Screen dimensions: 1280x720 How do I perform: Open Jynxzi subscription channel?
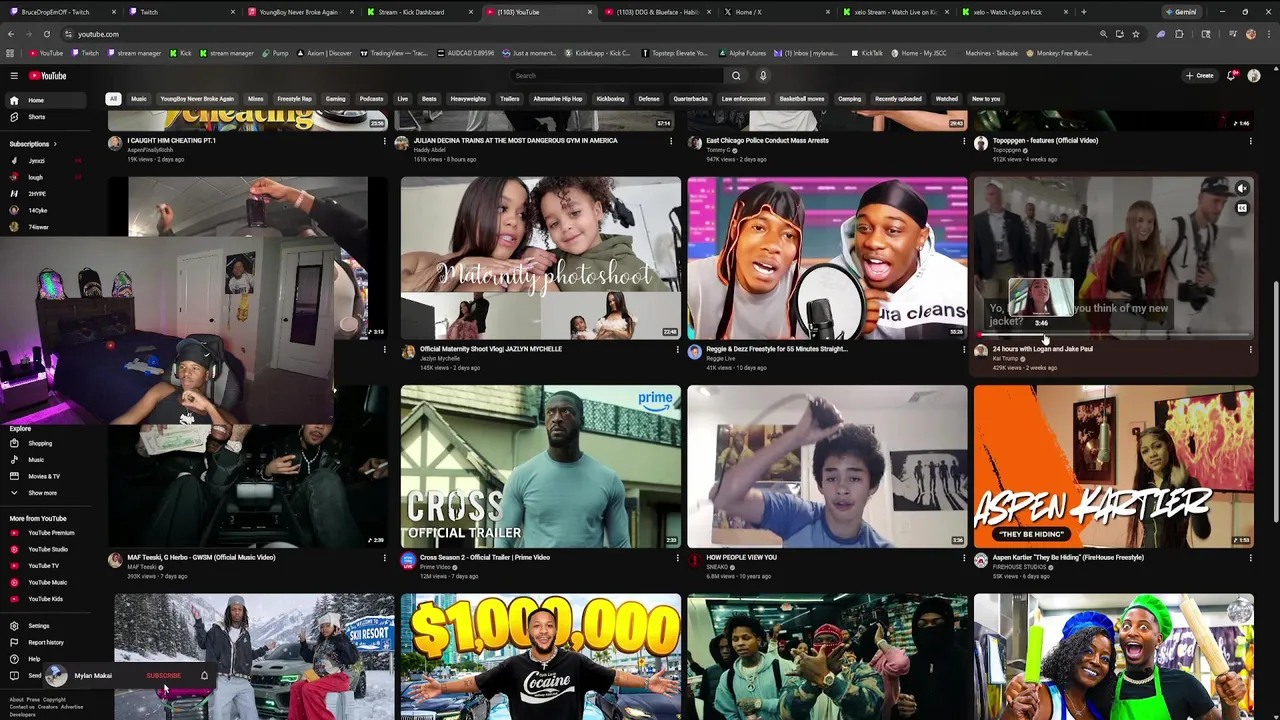[45, 160]
